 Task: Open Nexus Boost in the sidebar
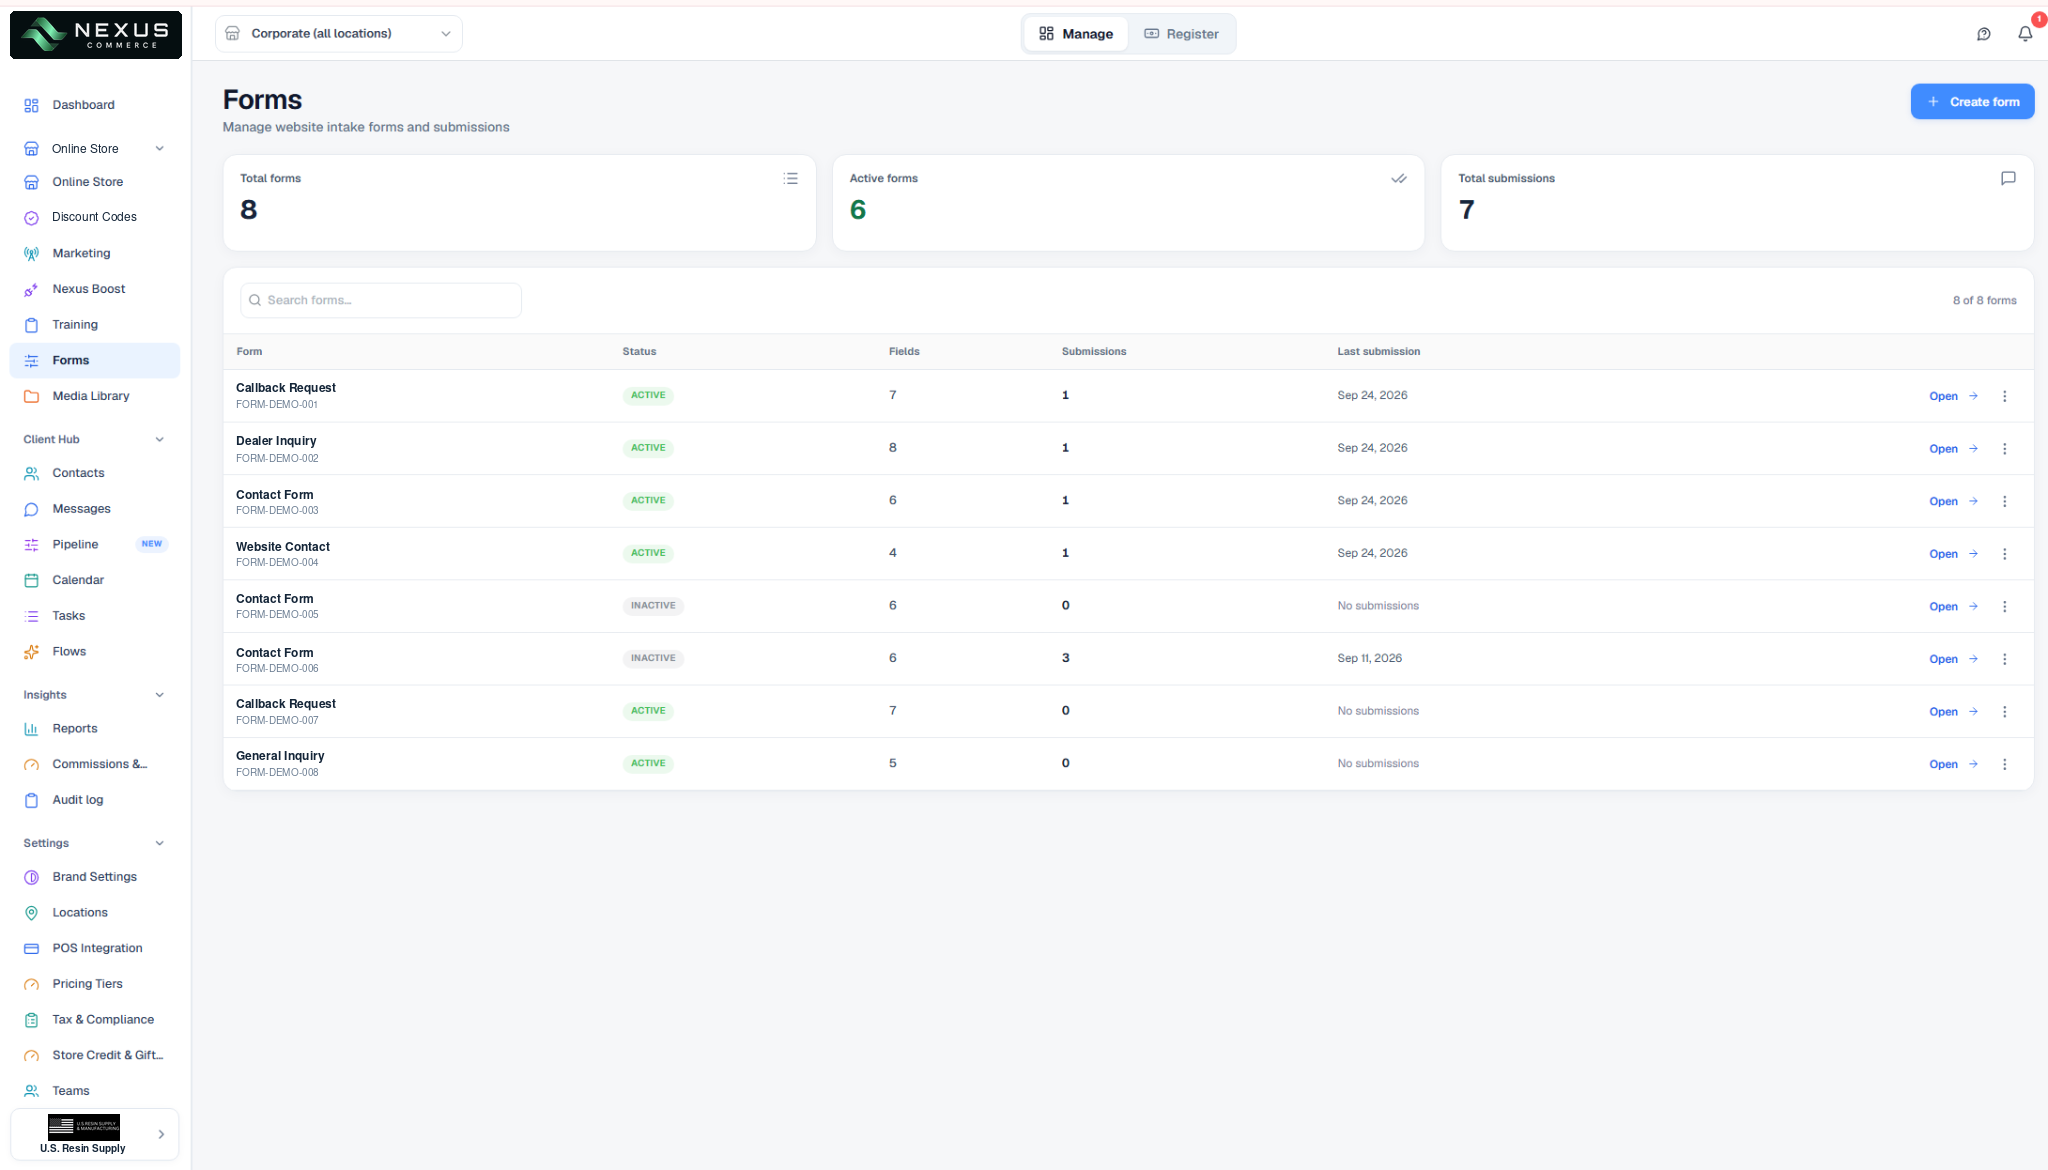click(95, 289)
